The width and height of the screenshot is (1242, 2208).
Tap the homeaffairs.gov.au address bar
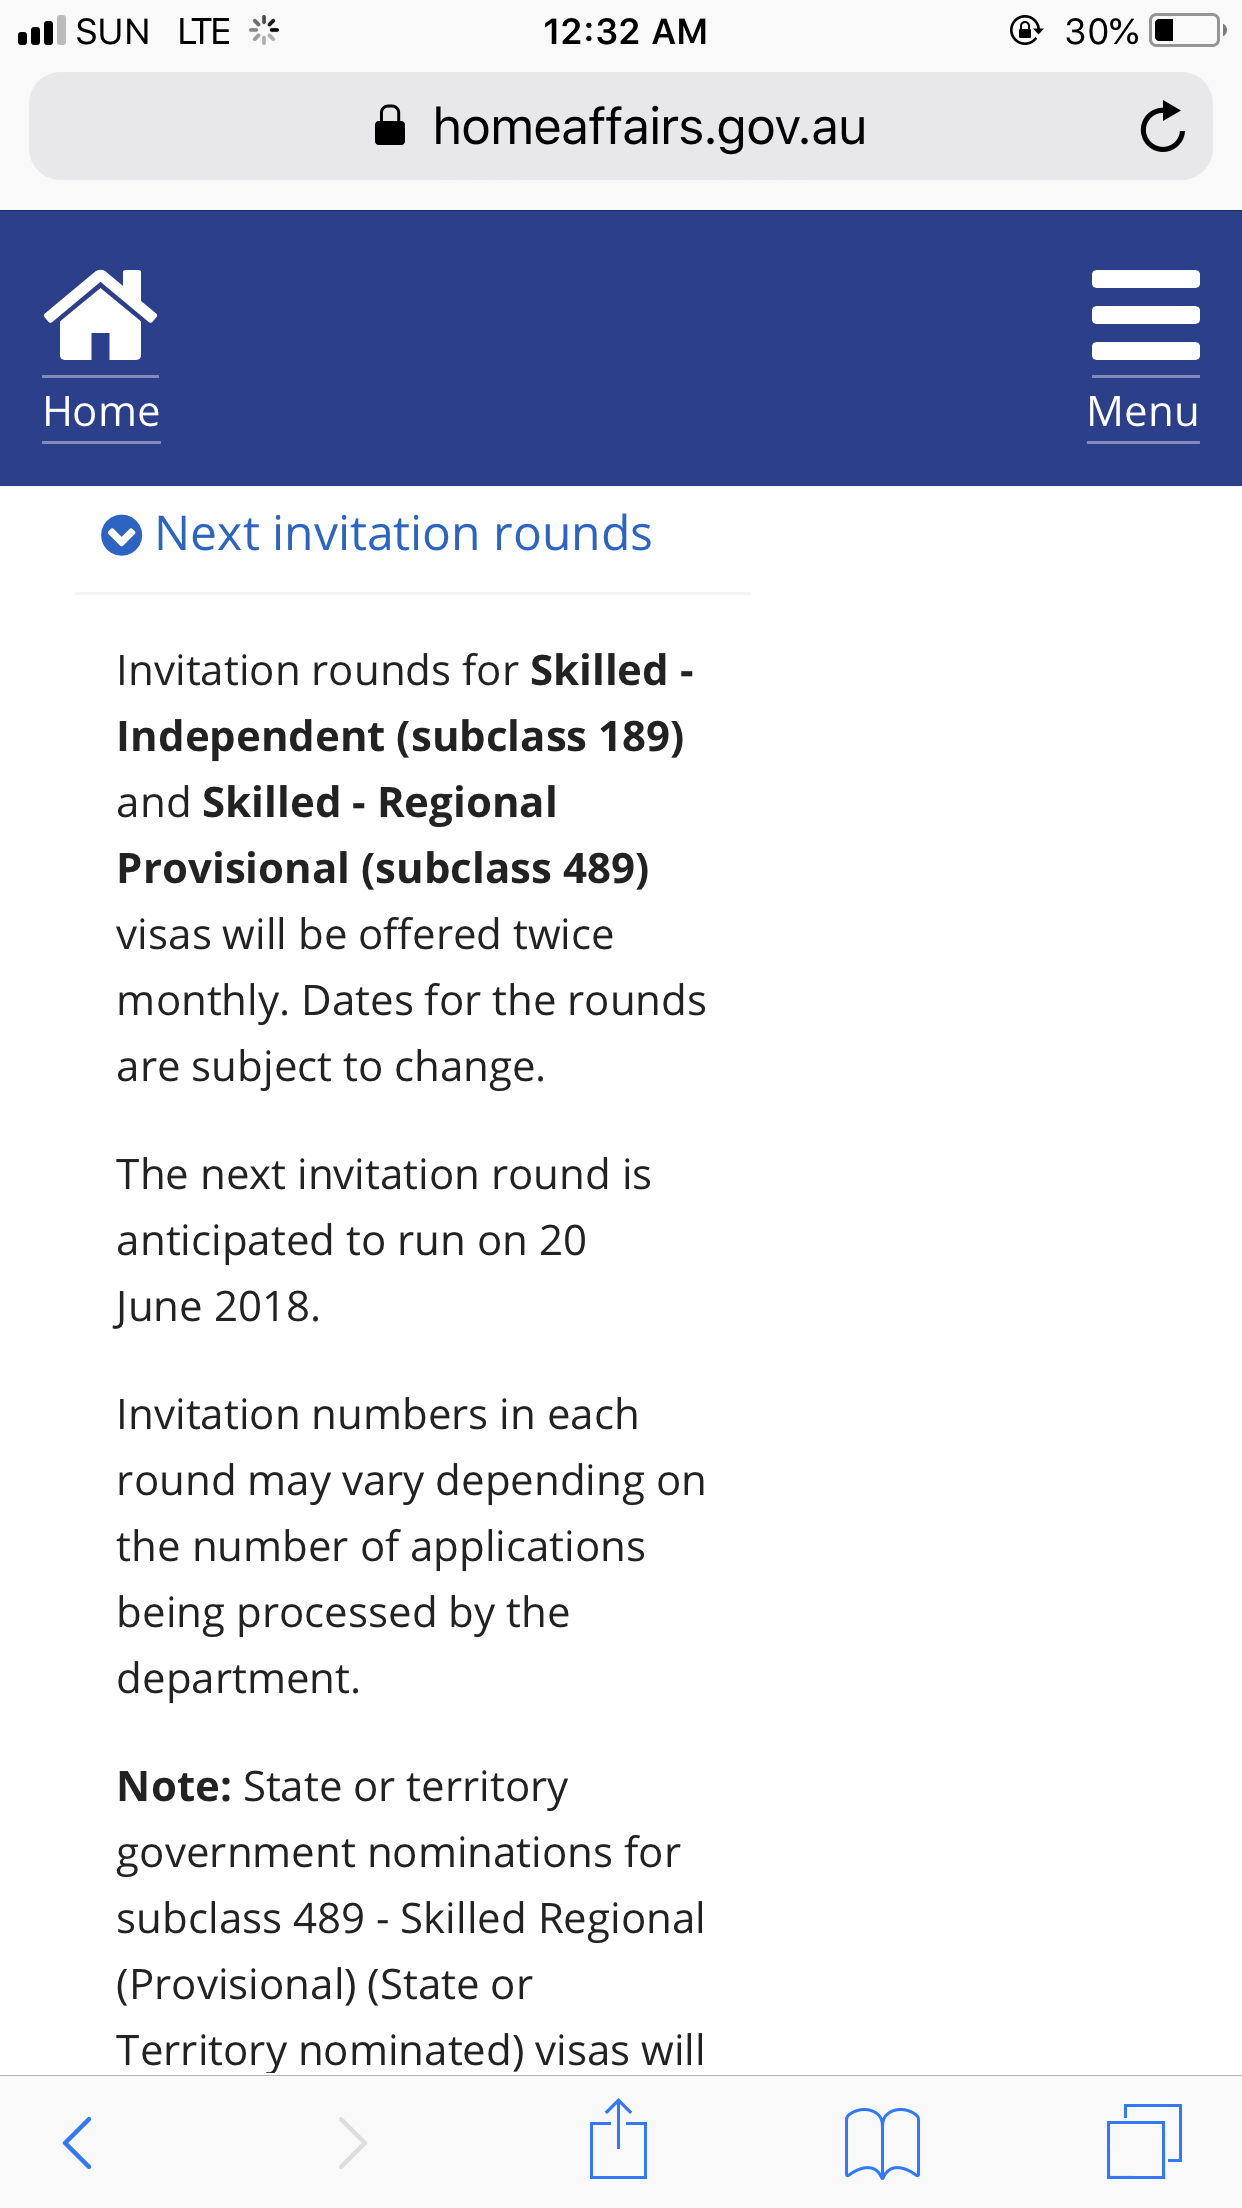point(648,127)
